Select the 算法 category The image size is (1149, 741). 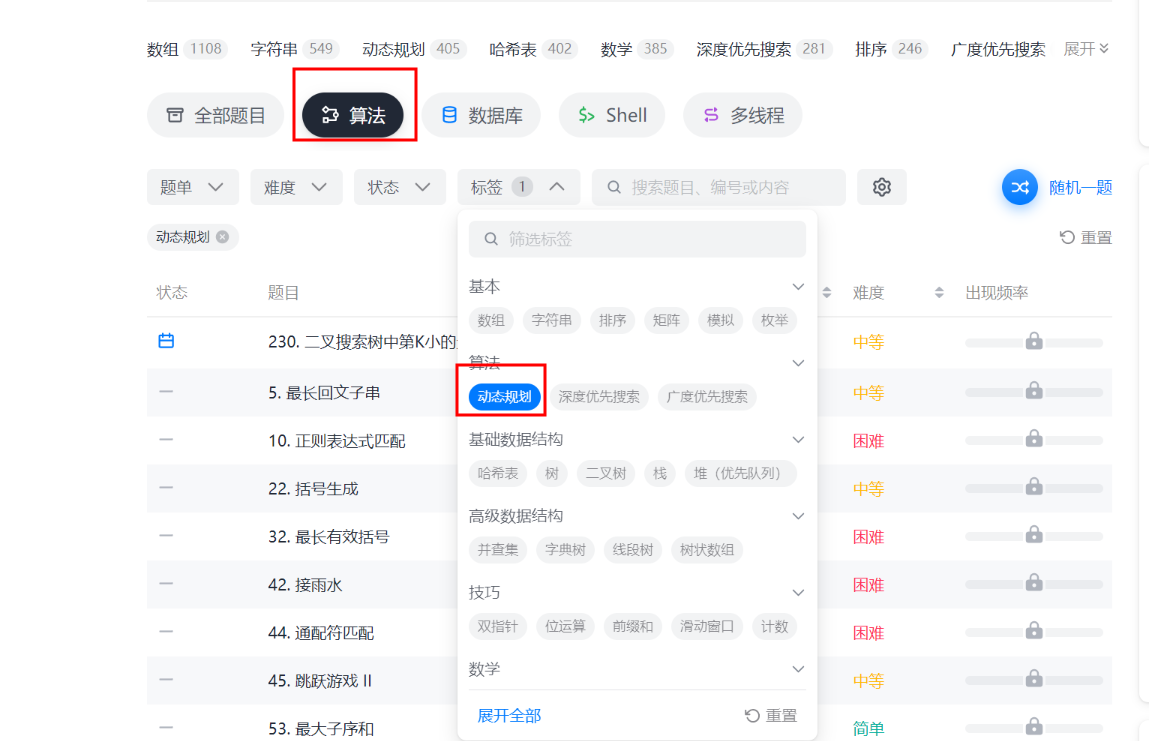coord(353,115)
